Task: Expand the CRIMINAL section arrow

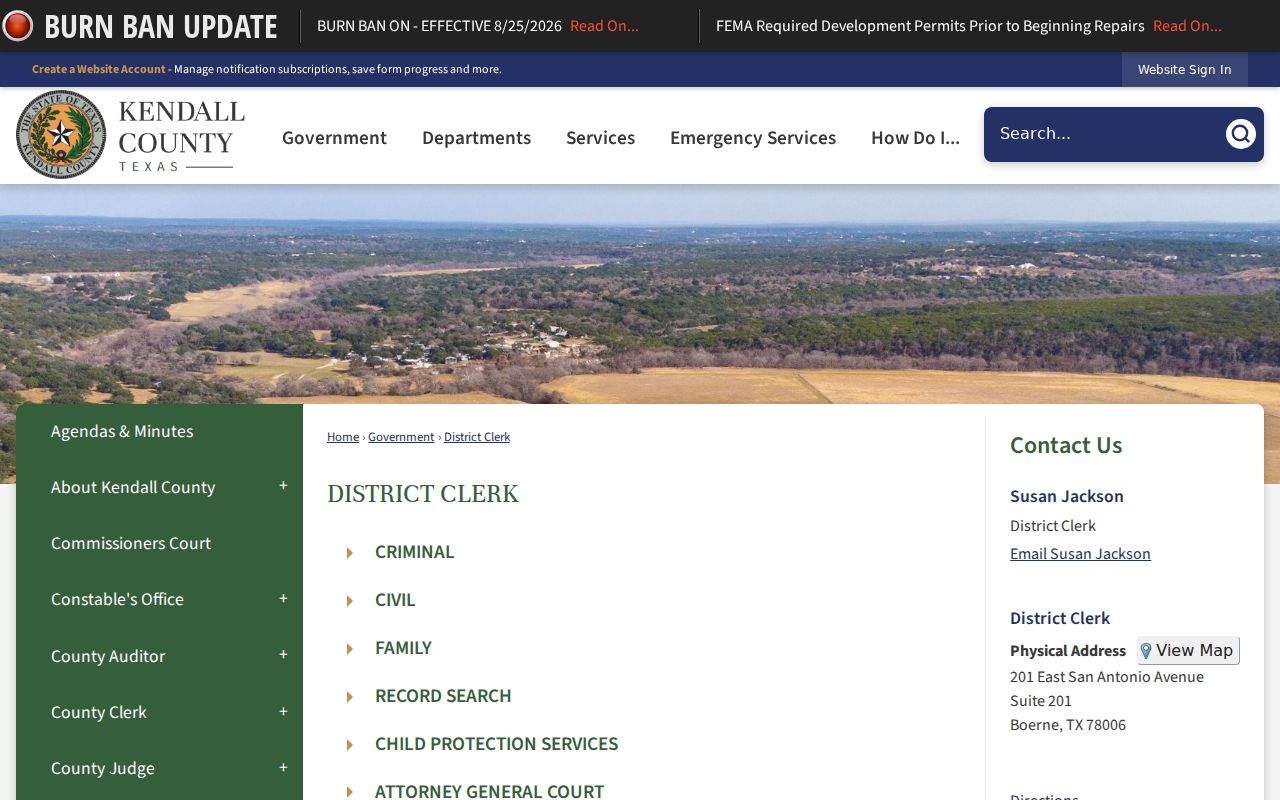Action: (x=349, y=553)
